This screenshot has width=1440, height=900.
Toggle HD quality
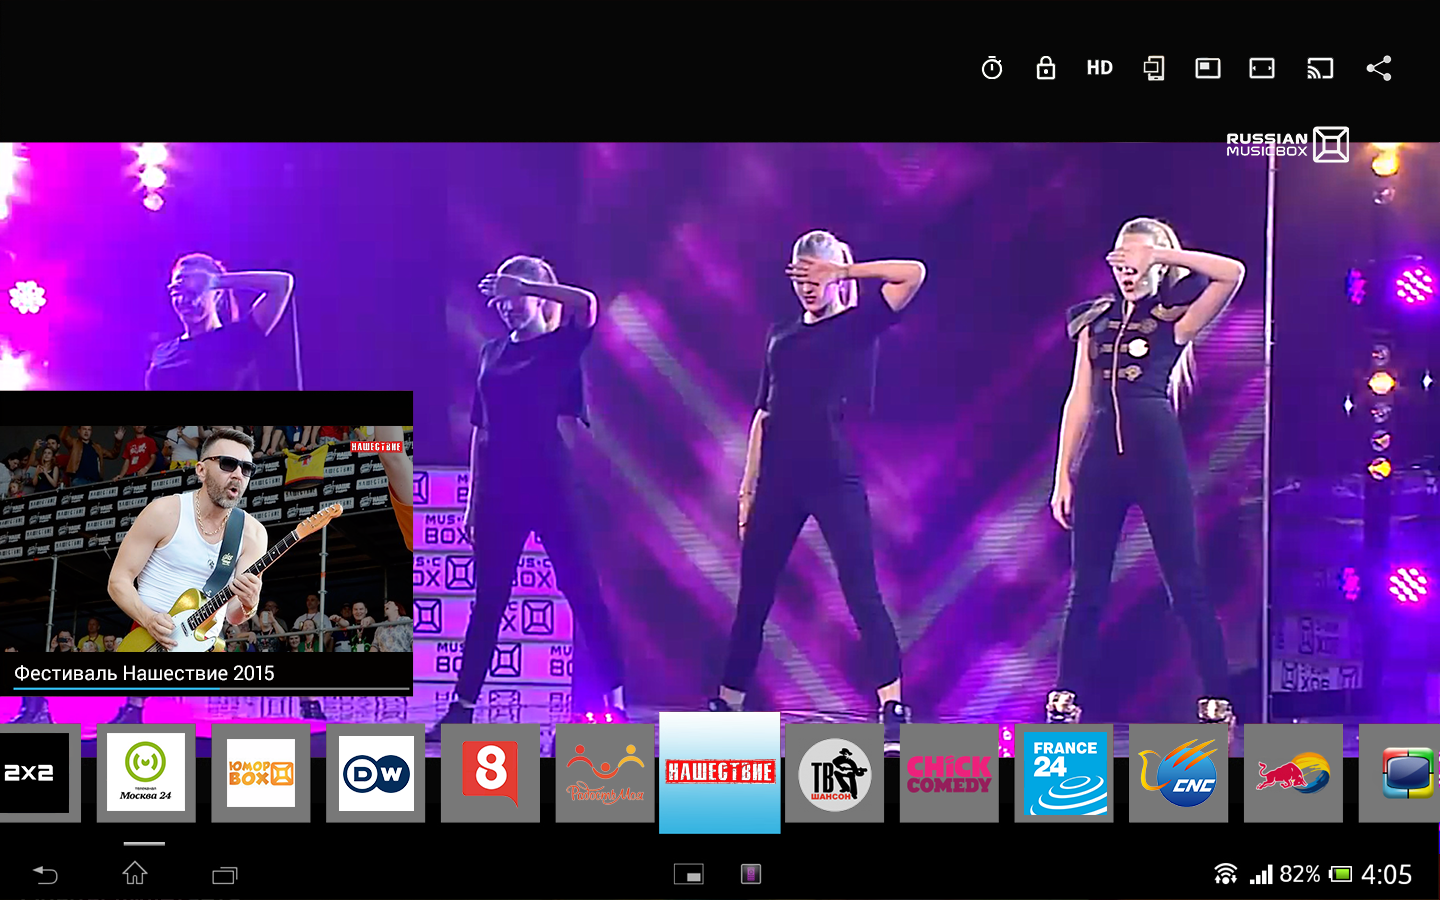1100,68
